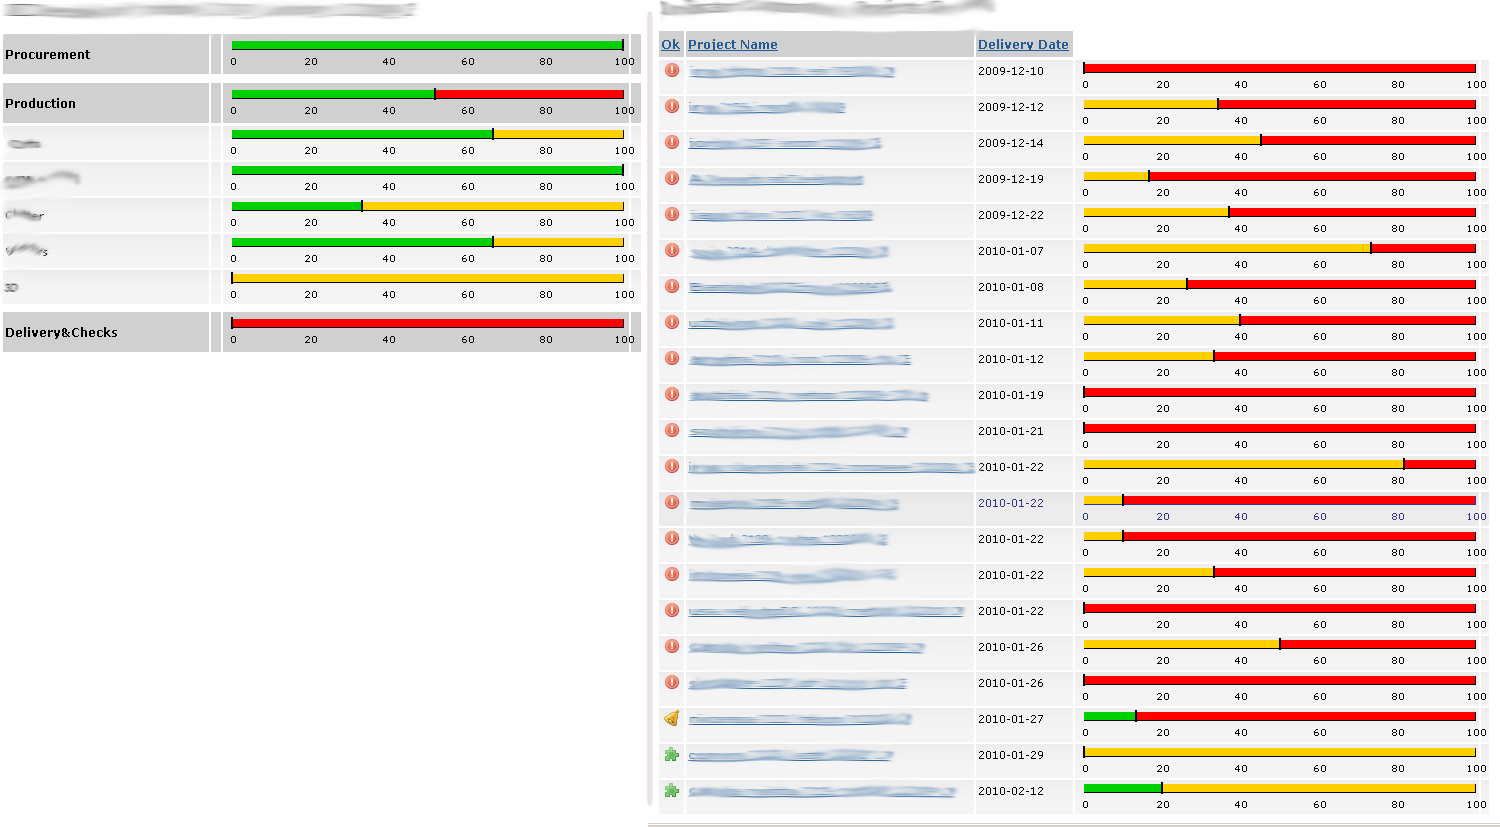Open the project link with delivery date 2010-01-11

790,324
